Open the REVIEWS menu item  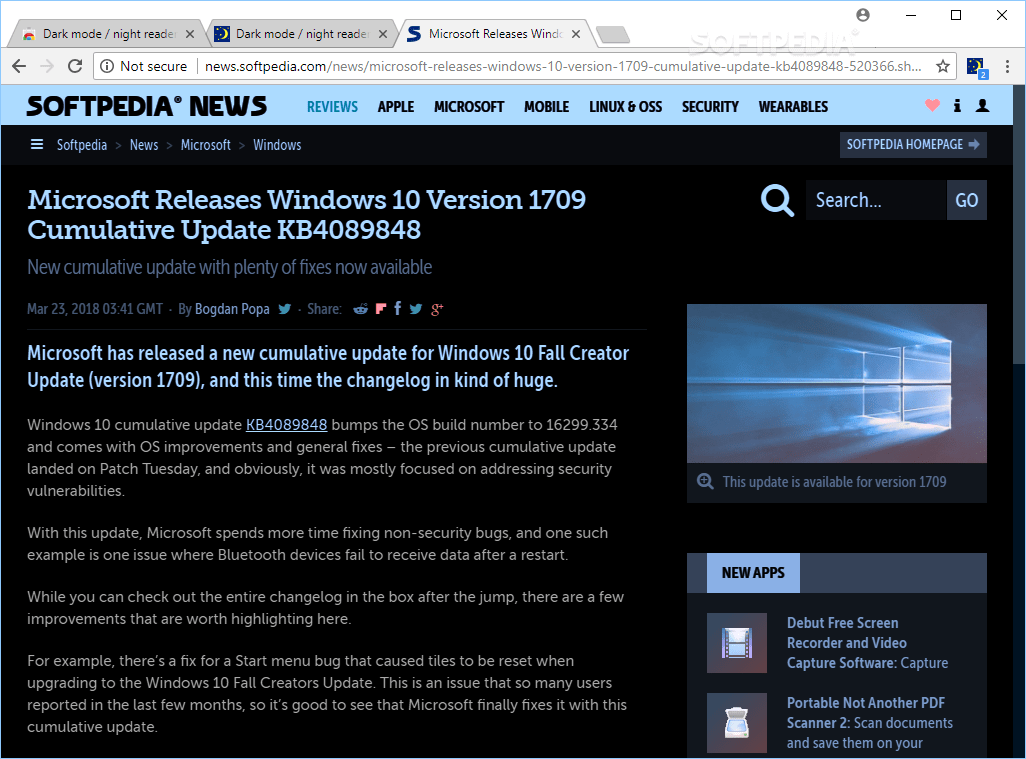[x=332, y=107]
